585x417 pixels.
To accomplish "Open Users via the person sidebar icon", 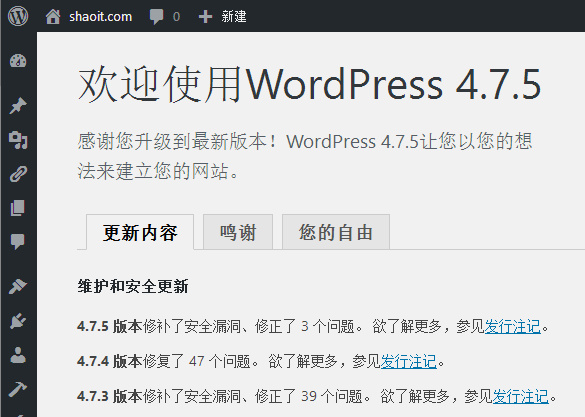I will click(x=18, y=355).
